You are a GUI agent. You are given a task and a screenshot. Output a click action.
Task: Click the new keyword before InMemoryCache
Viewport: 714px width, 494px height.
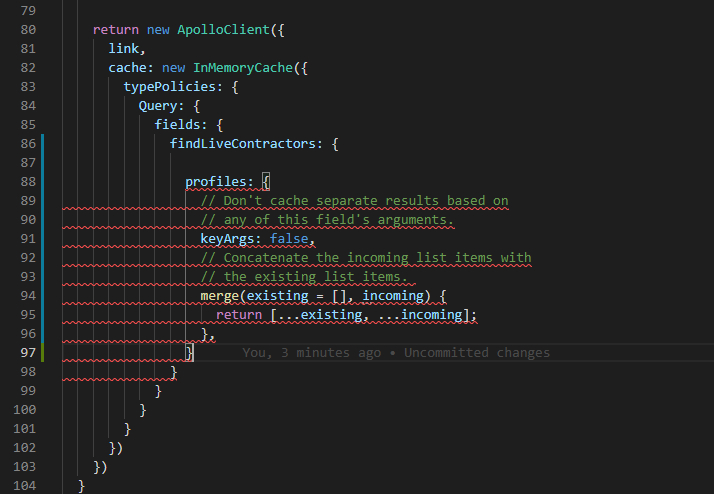tap(173, 68)
